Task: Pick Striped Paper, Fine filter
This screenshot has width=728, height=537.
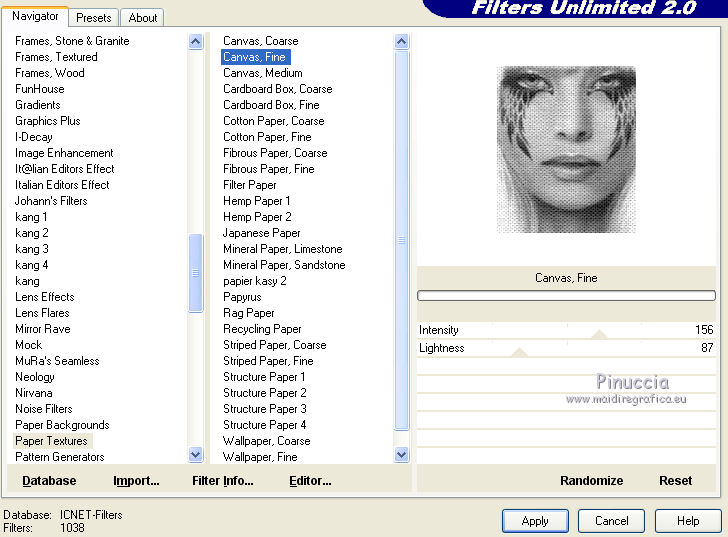Action: tap(268, 361)
